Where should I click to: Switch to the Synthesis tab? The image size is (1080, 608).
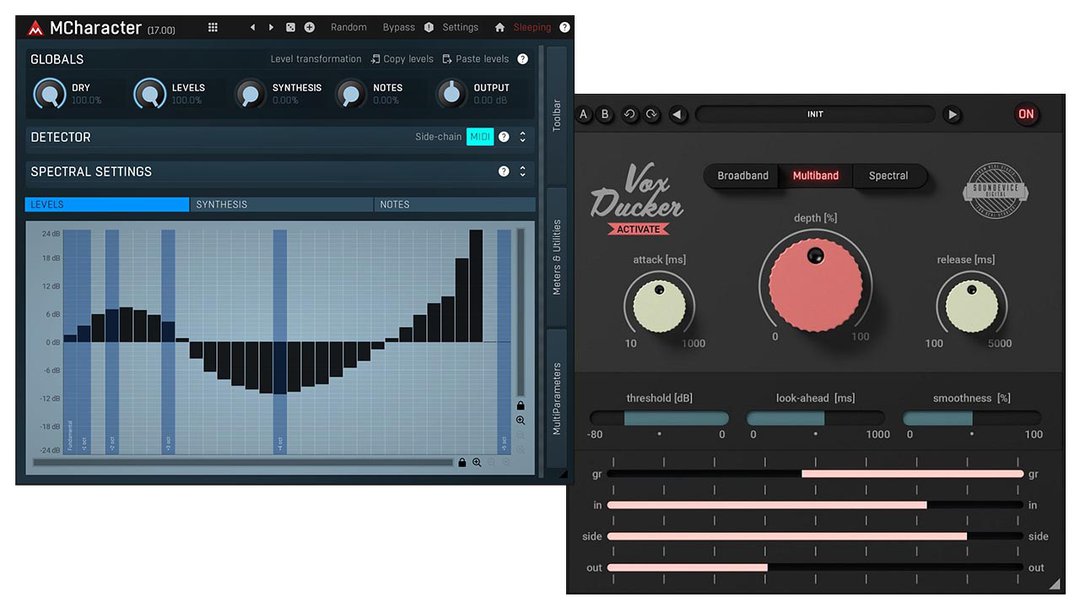tap(281, 205)
